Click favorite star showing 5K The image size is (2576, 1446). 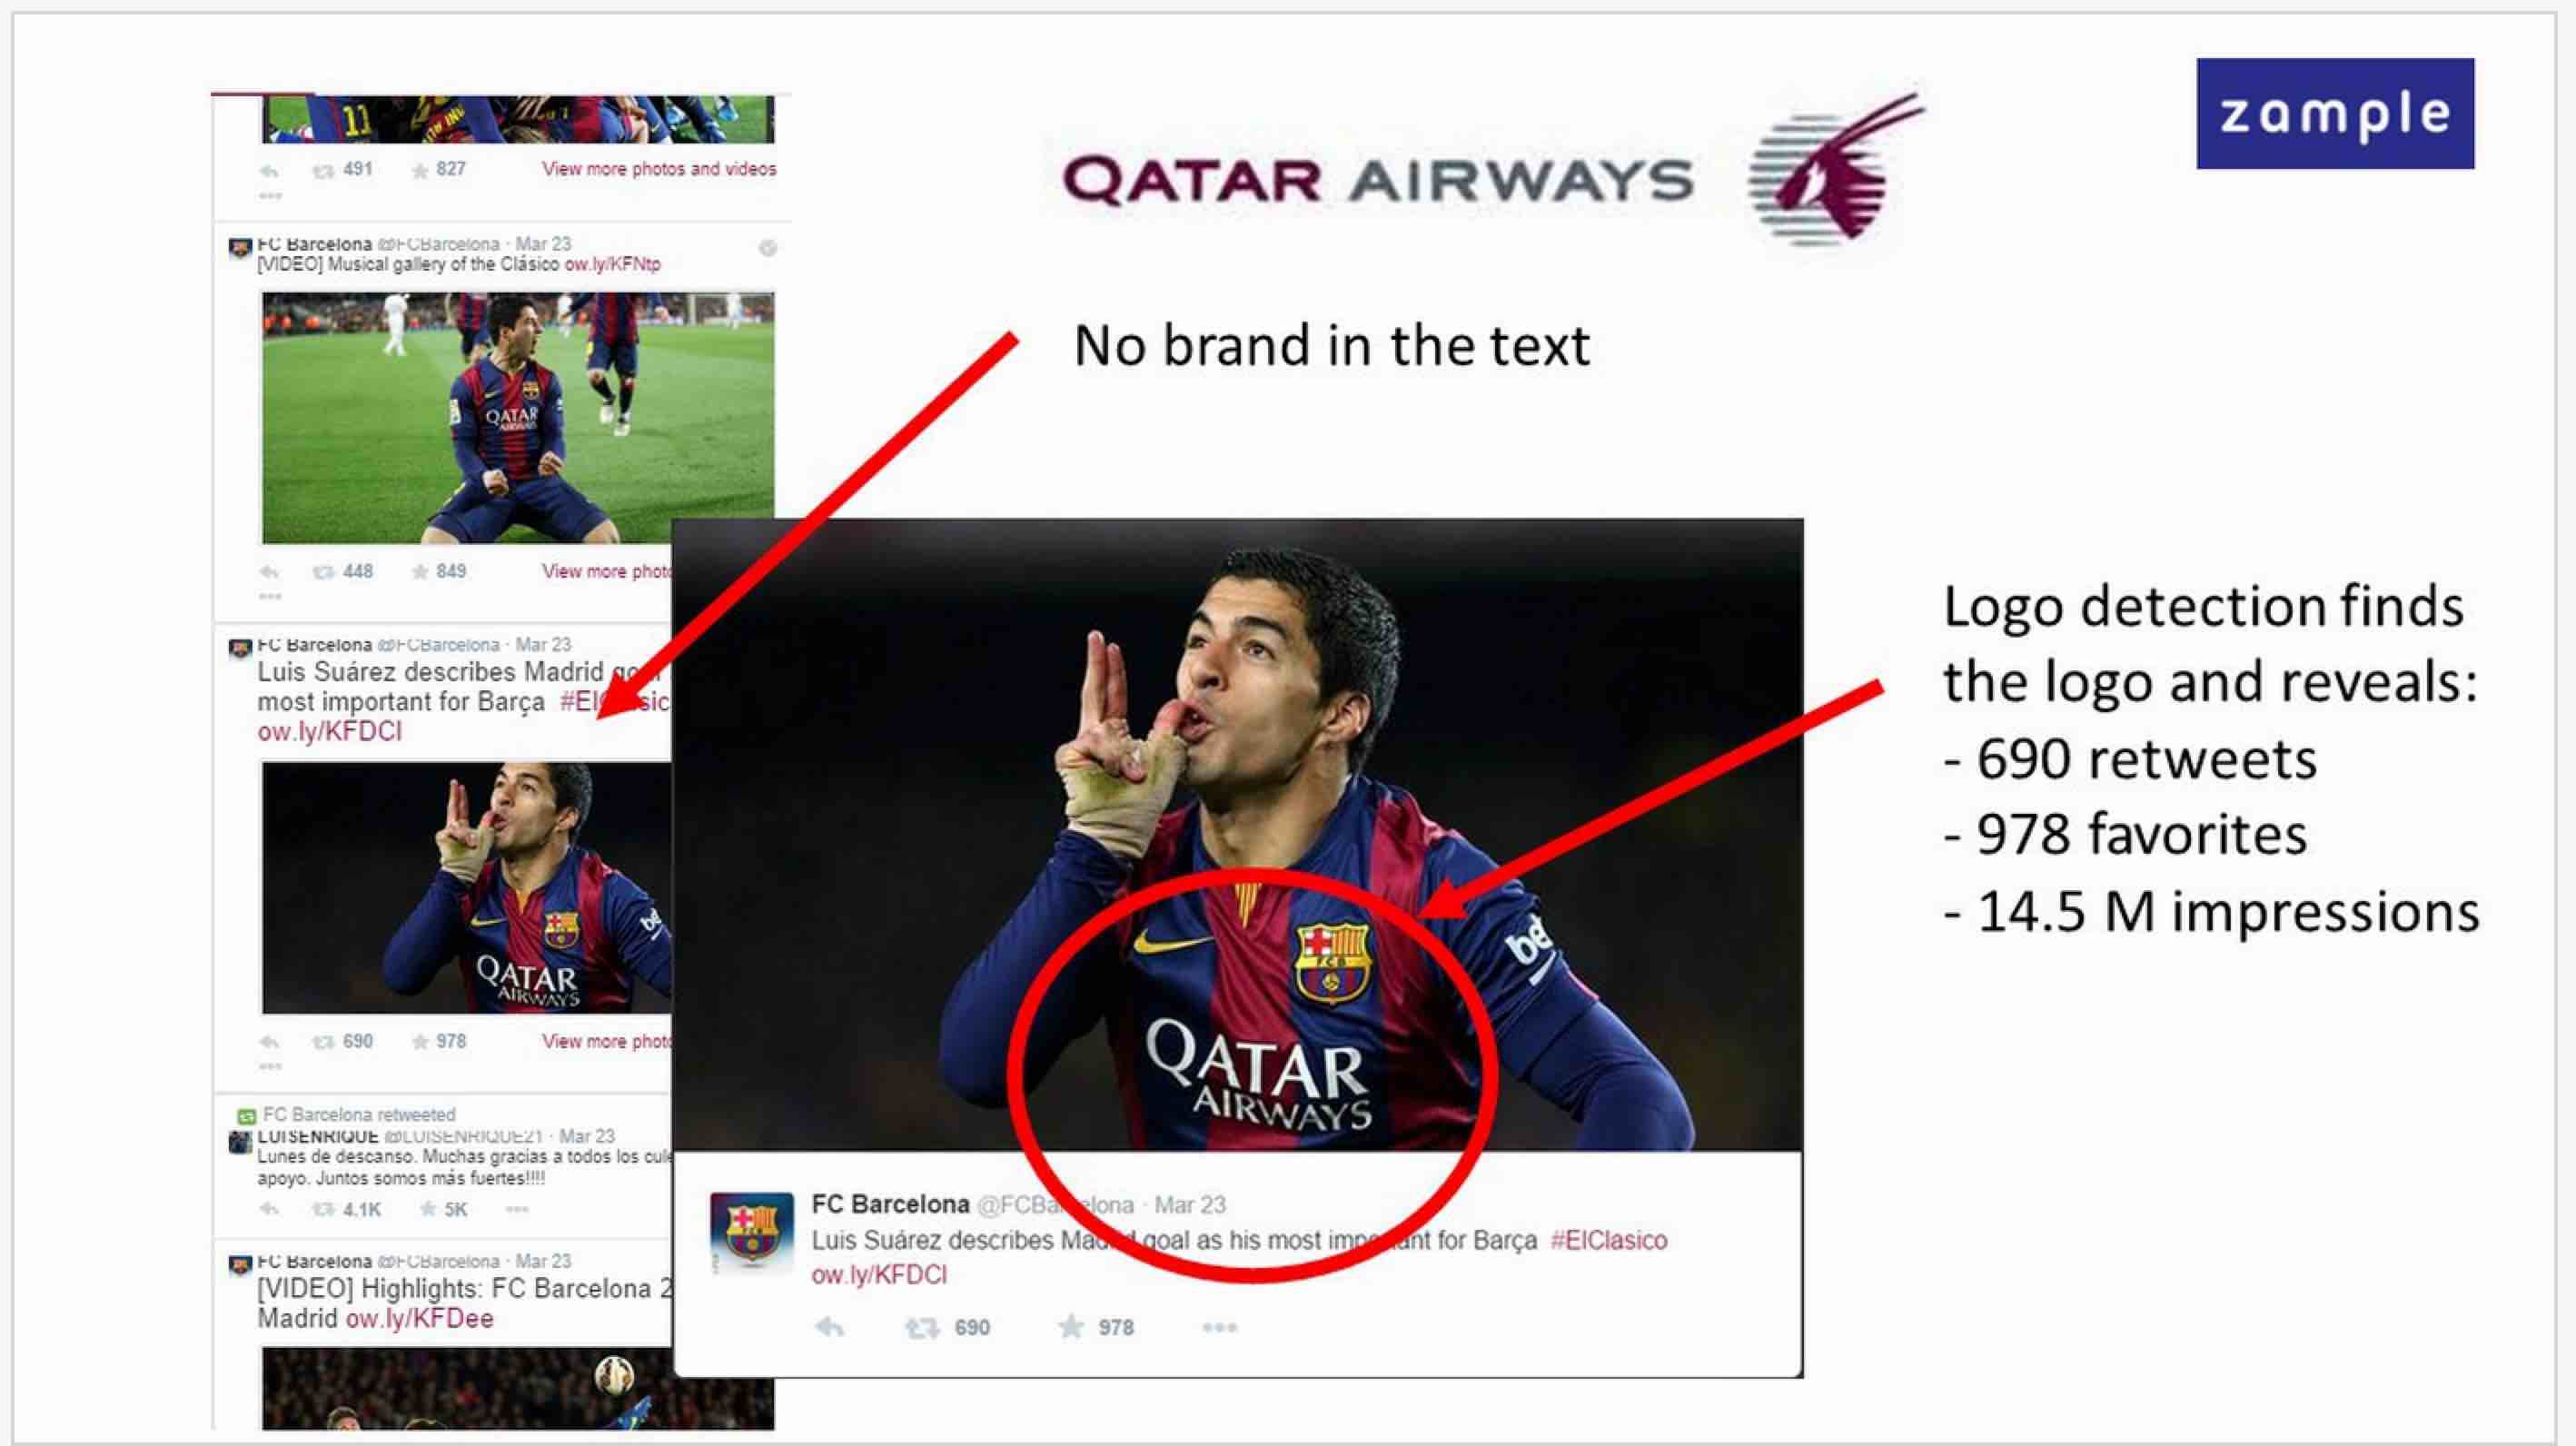(428, 1209)
